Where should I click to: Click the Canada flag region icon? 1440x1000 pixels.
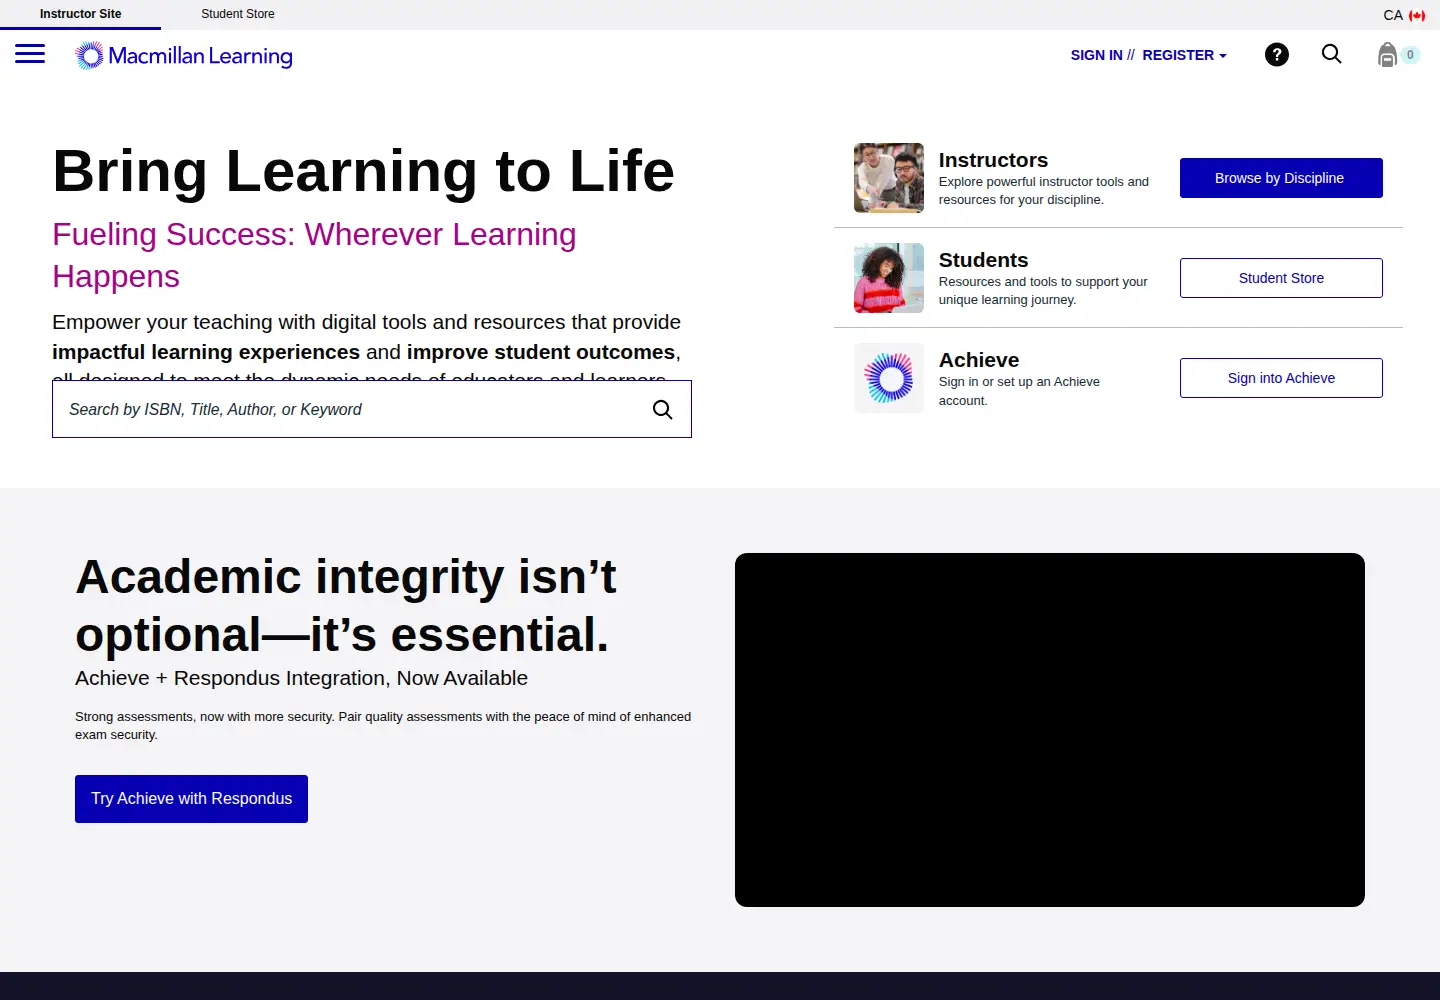click(1417, 15)
